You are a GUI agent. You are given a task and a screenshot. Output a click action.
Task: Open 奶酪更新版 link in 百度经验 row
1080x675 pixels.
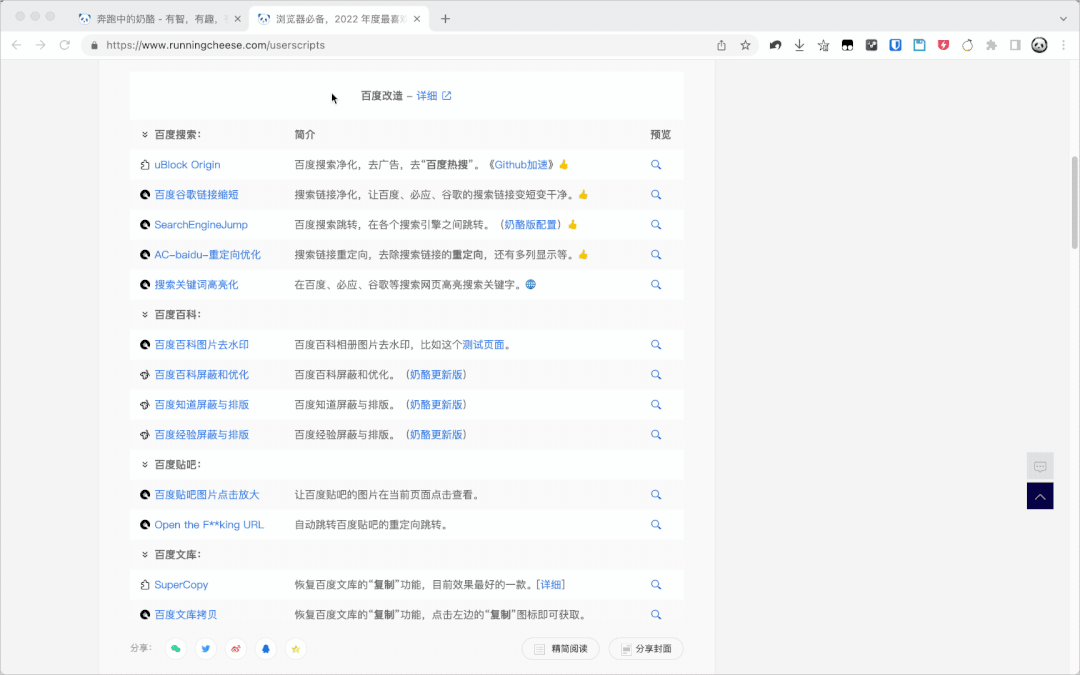[436, 435]
